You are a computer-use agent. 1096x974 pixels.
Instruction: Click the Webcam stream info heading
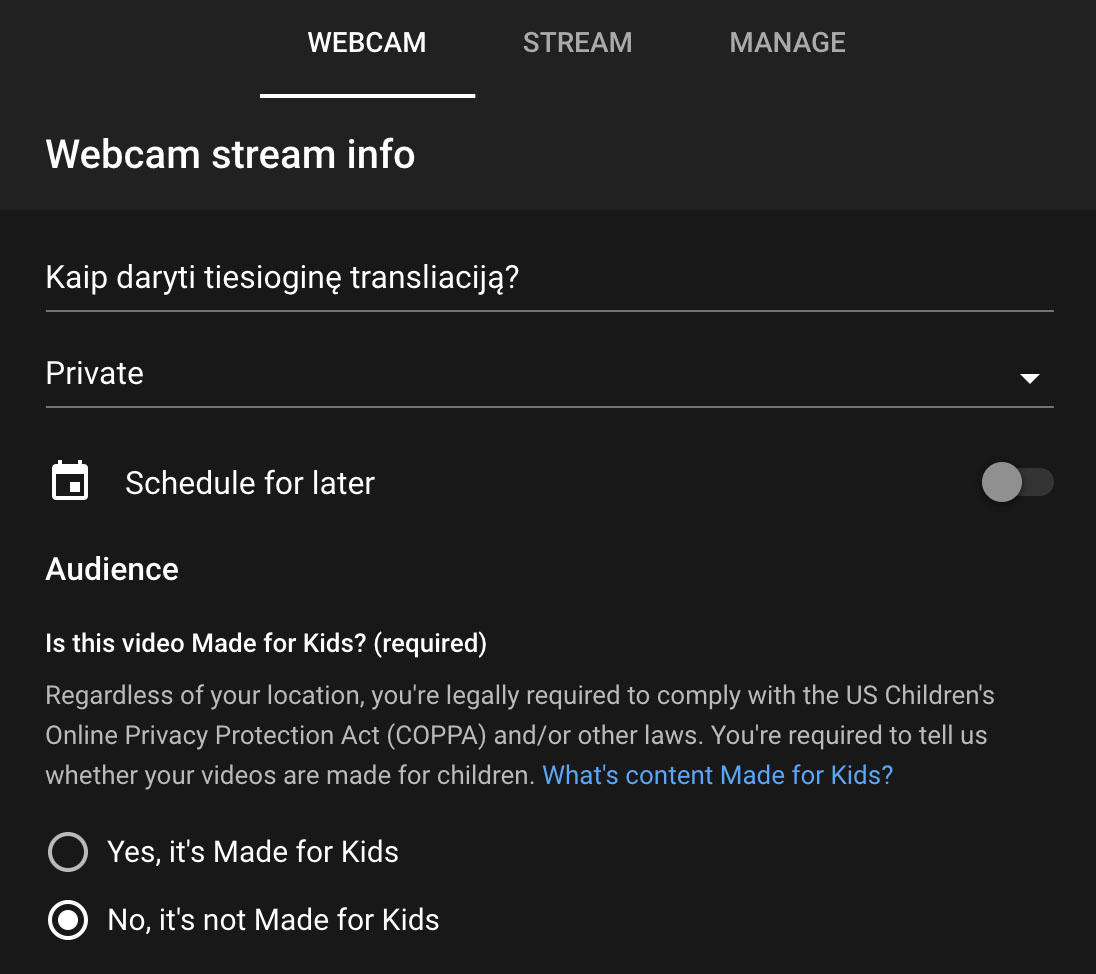coord(230,154)
